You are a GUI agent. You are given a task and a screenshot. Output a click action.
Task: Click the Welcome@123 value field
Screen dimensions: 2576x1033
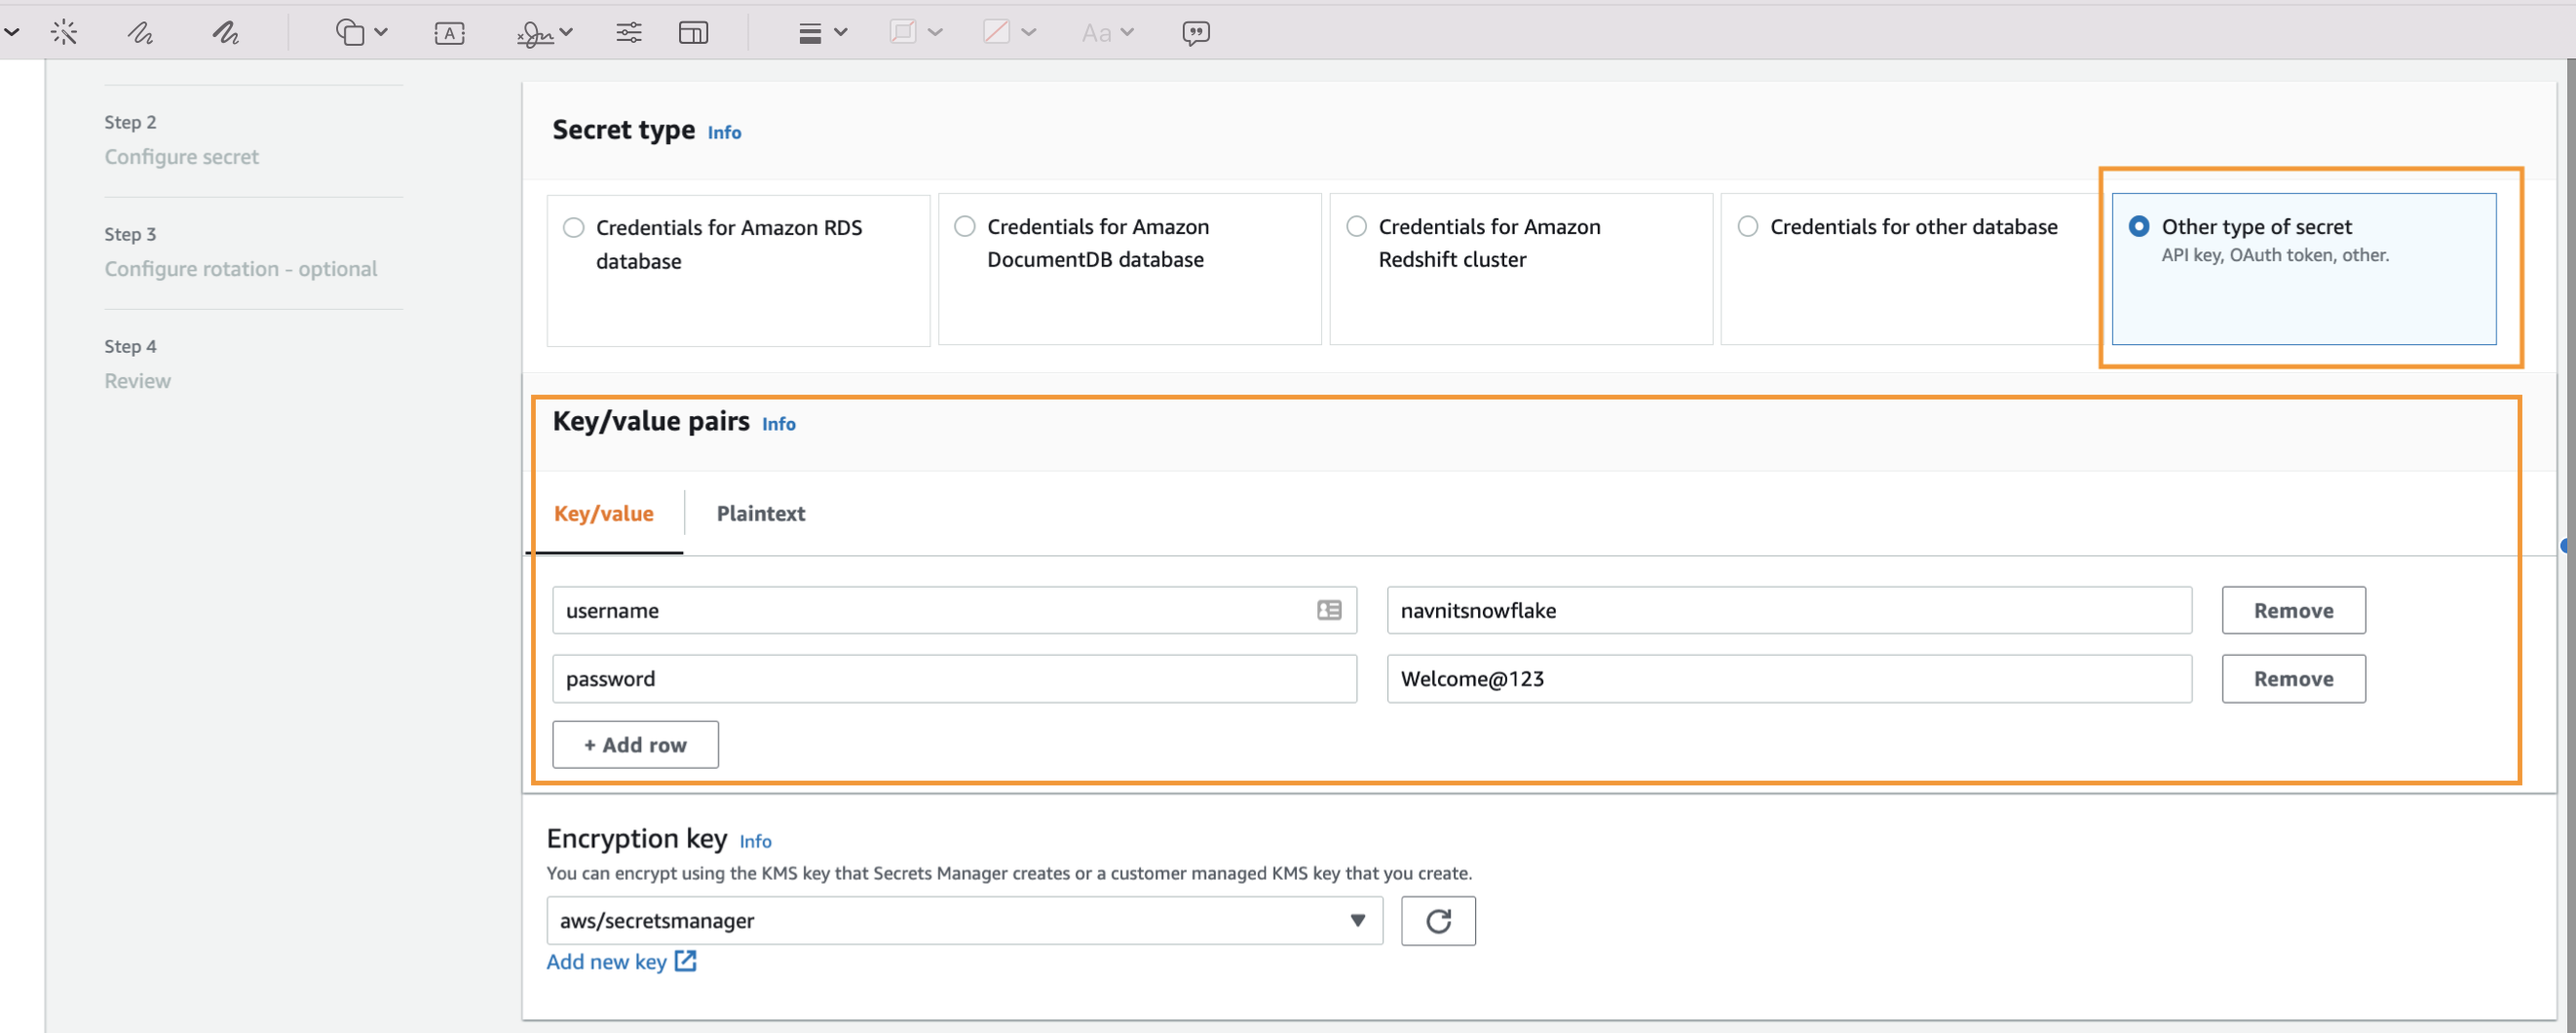pos(1789,679)
